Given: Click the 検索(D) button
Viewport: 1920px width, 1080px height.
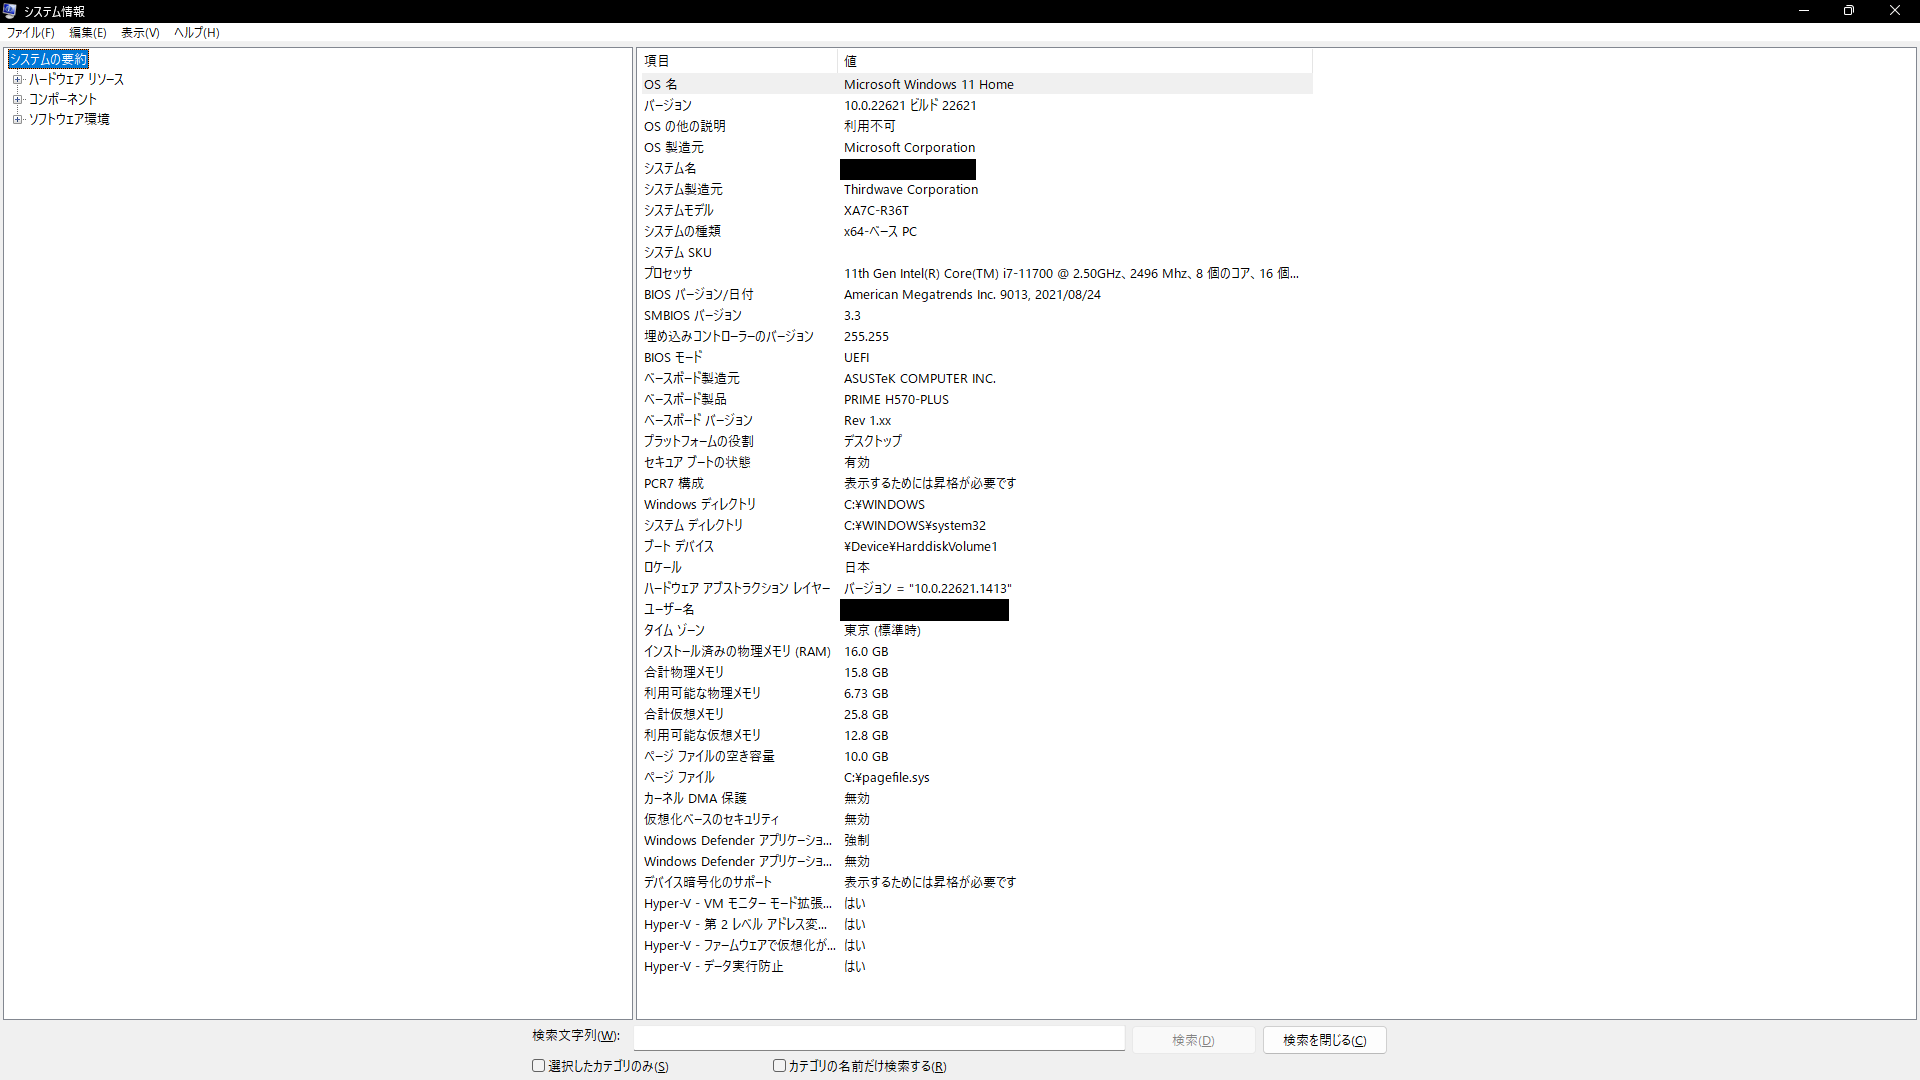Looking at the screenshot, I should click(x=1193, y=1040).
